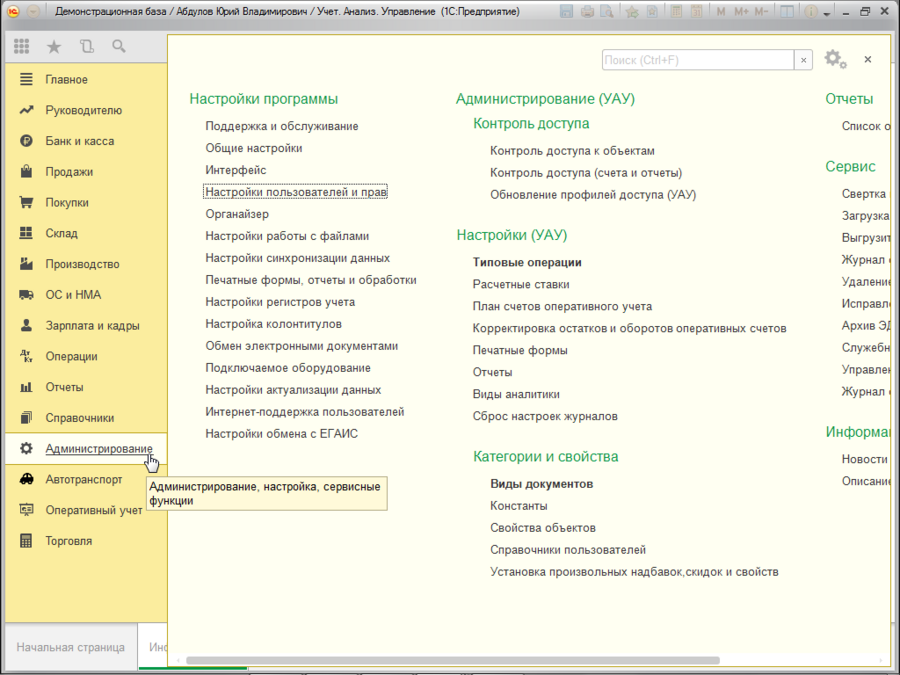This screenshot has height=675, width=900.
Task: Select the Торговля calculator section
Action: [68, 541]
